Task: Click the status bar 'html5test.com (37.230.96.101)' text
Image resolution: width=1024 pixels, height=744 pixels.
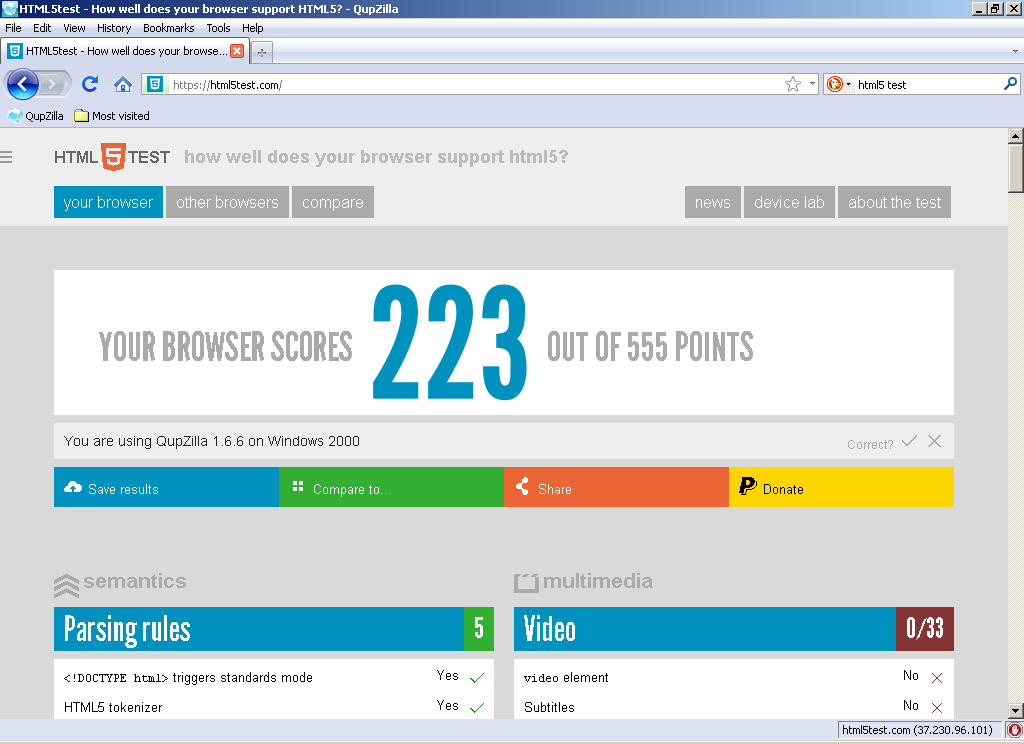Action: [x=917, y=730]
